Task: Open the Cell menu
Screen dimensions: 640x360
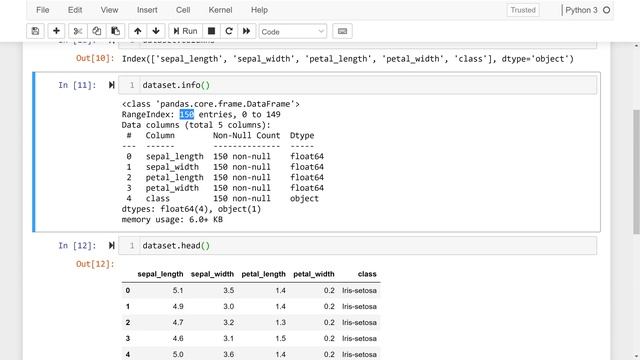Action: (x=183, y=10)
